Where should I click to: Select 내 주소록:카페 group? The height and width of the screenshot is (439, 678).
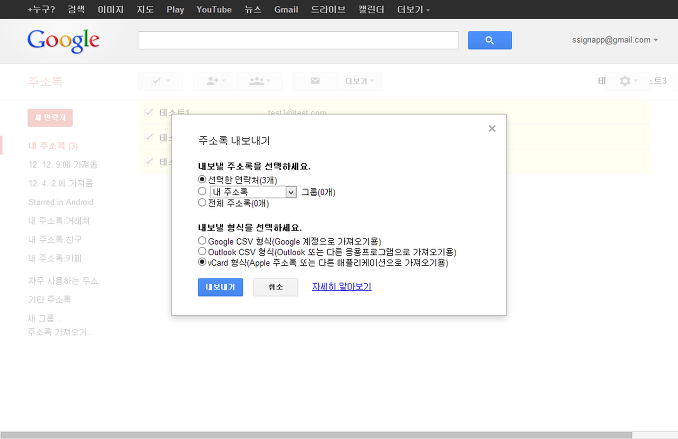coord(55,258)
